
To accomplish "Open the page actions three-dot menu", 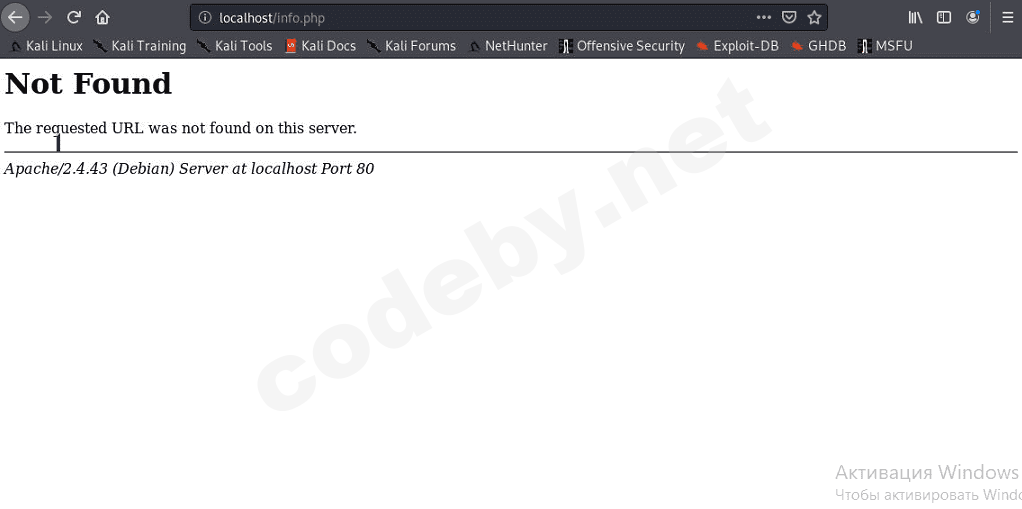I will [x=763, y=18].
